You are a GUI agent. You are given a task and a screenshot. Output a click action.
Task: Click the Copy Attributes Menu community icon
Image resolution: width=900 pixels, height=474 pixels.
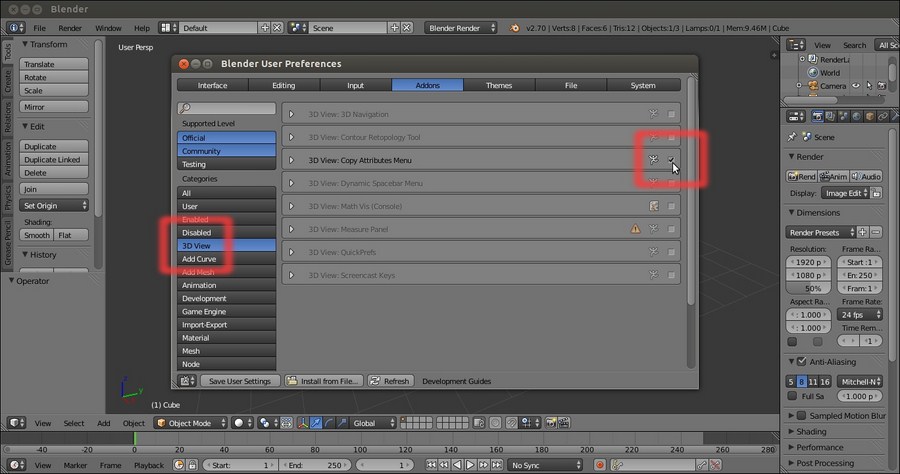click(653, 160)
